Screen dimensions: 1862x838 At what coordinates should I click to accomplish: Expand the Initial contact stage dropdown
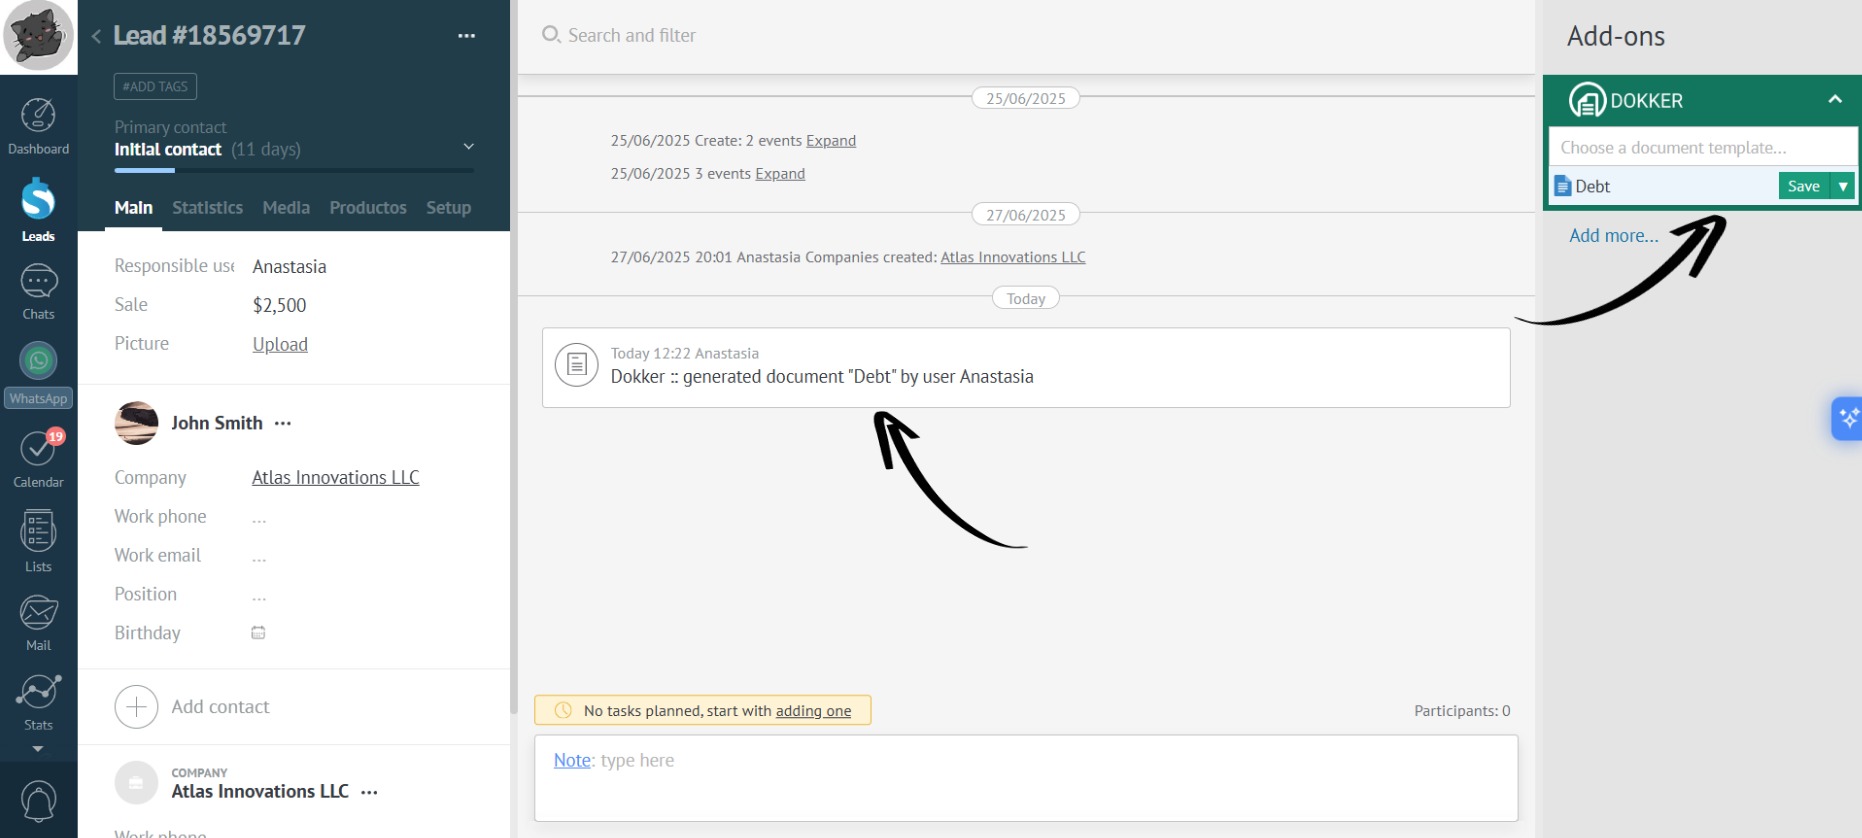coord(468,147)
